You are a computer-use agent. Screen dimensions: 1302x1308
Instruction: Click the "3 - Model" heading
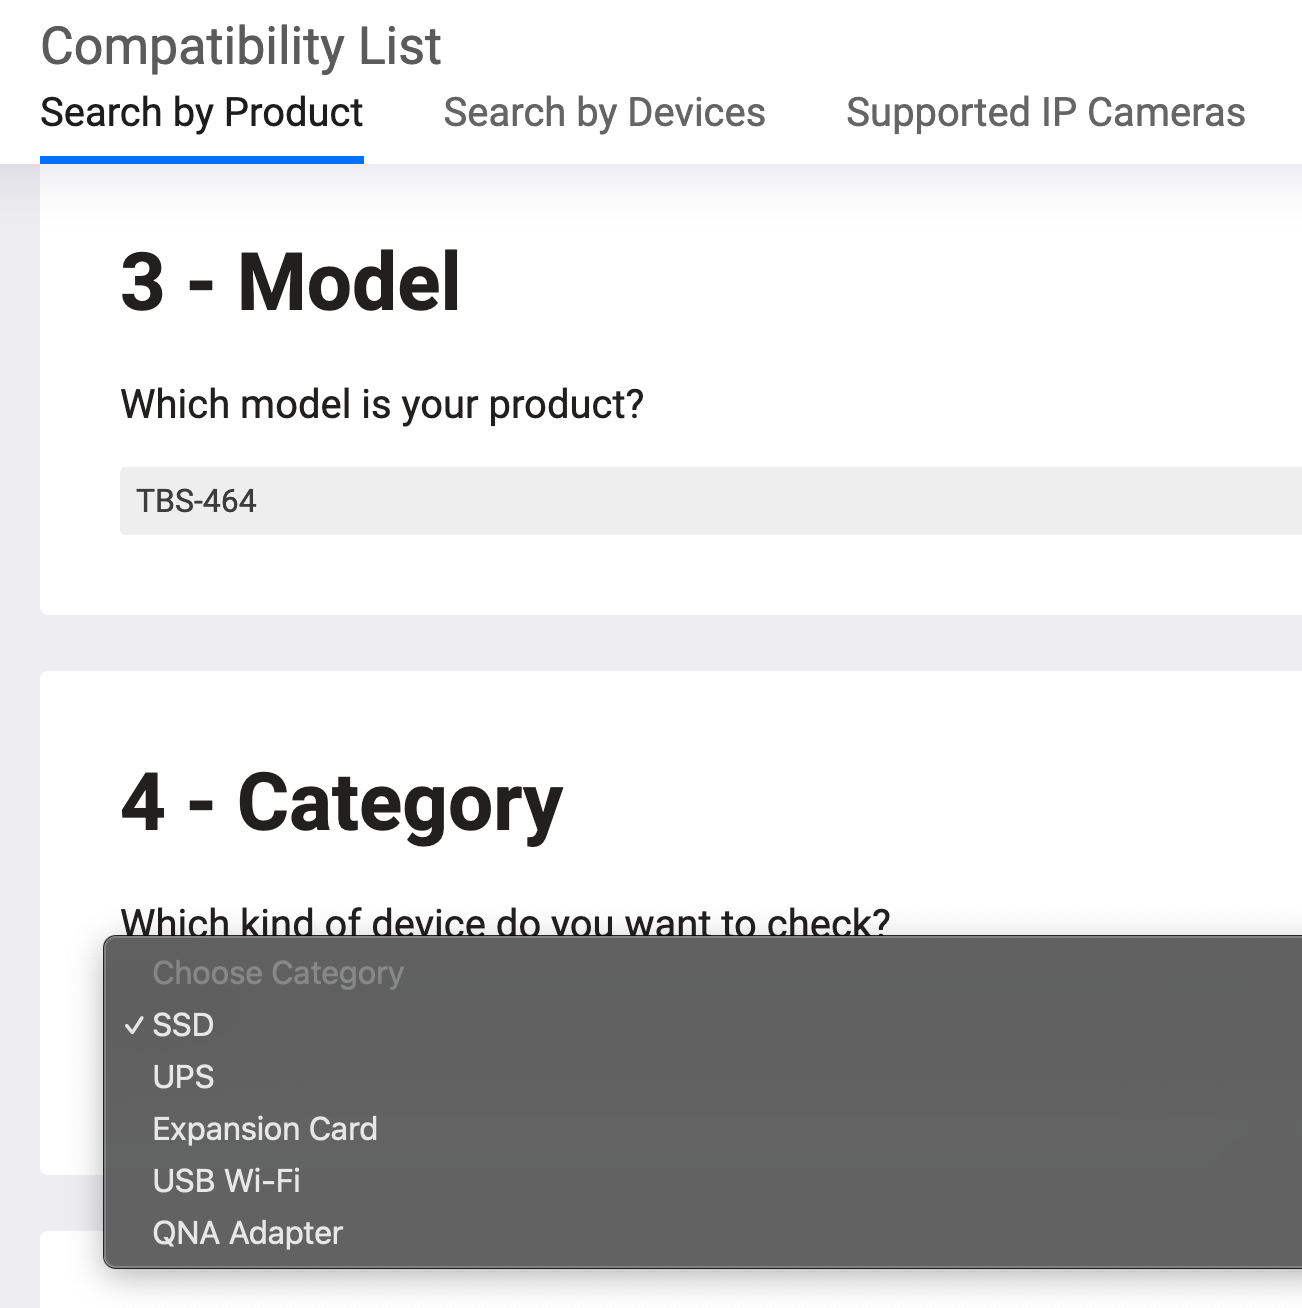pos(290,283)
